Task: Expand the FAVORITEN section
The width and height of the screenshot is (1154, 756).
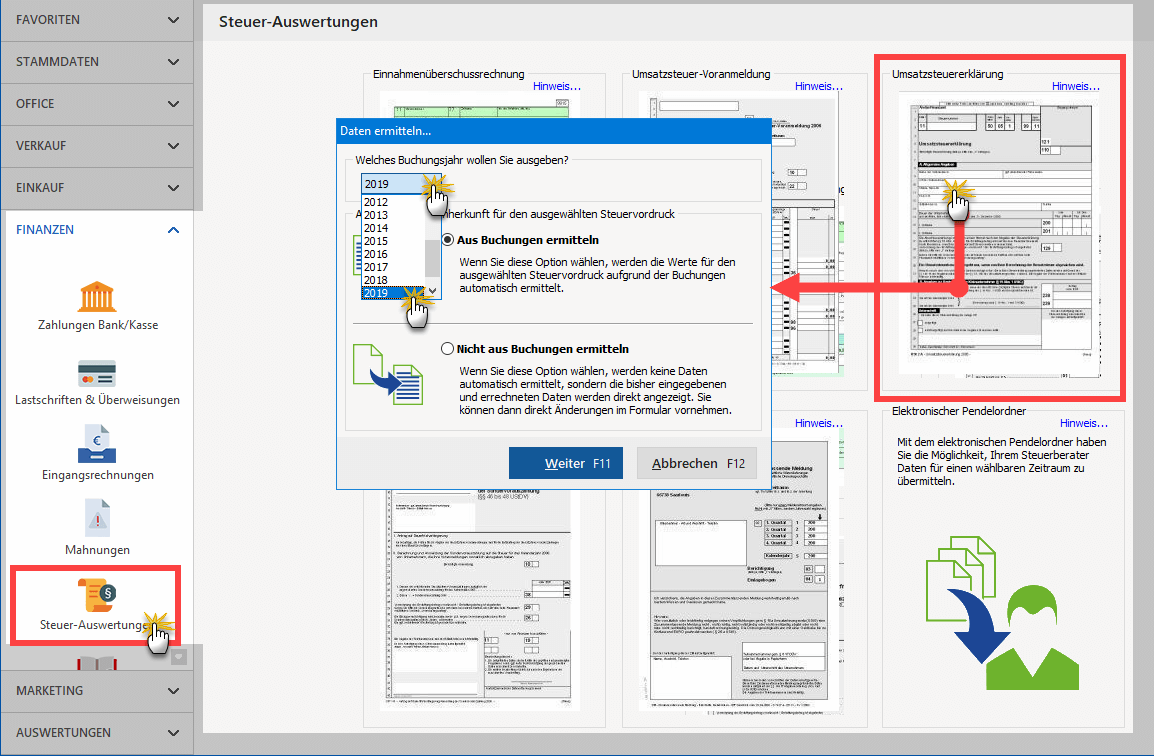Action: tap(96, 20)
